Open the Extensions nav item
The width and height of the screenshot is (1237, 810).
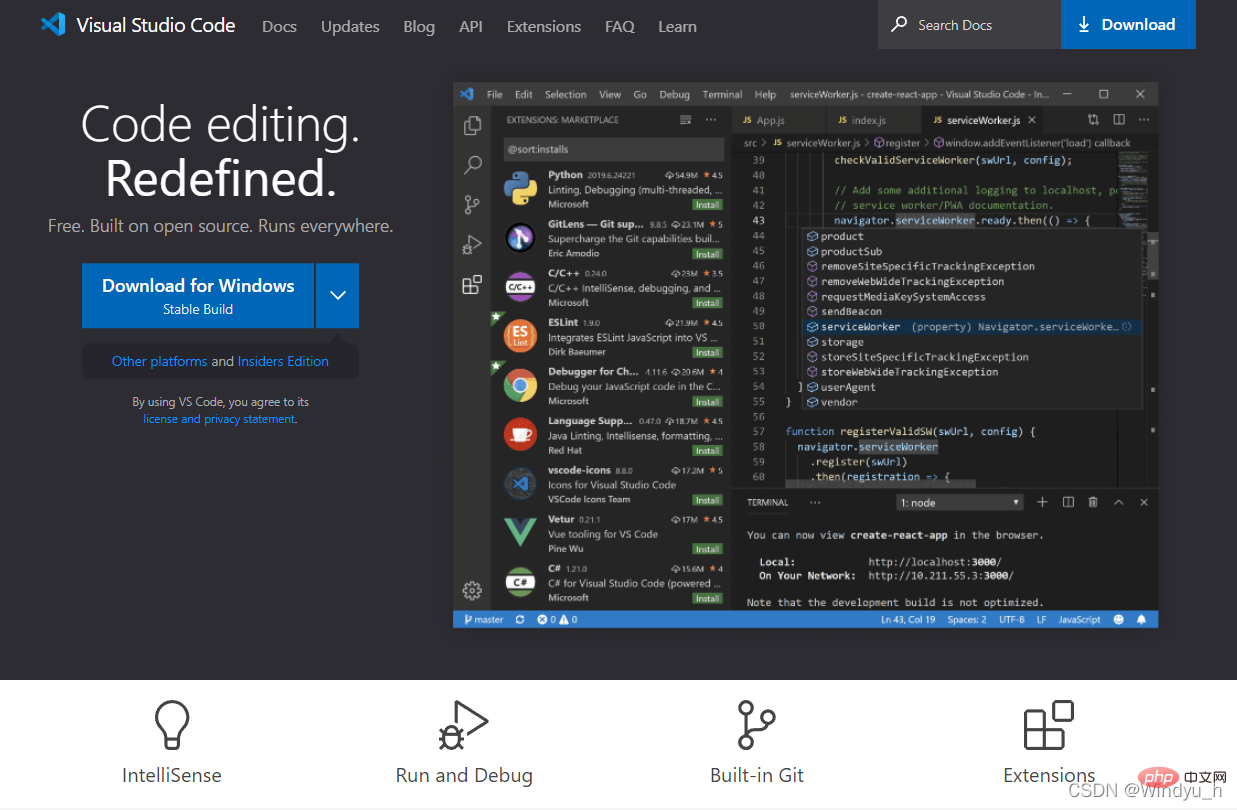point(544,27)
